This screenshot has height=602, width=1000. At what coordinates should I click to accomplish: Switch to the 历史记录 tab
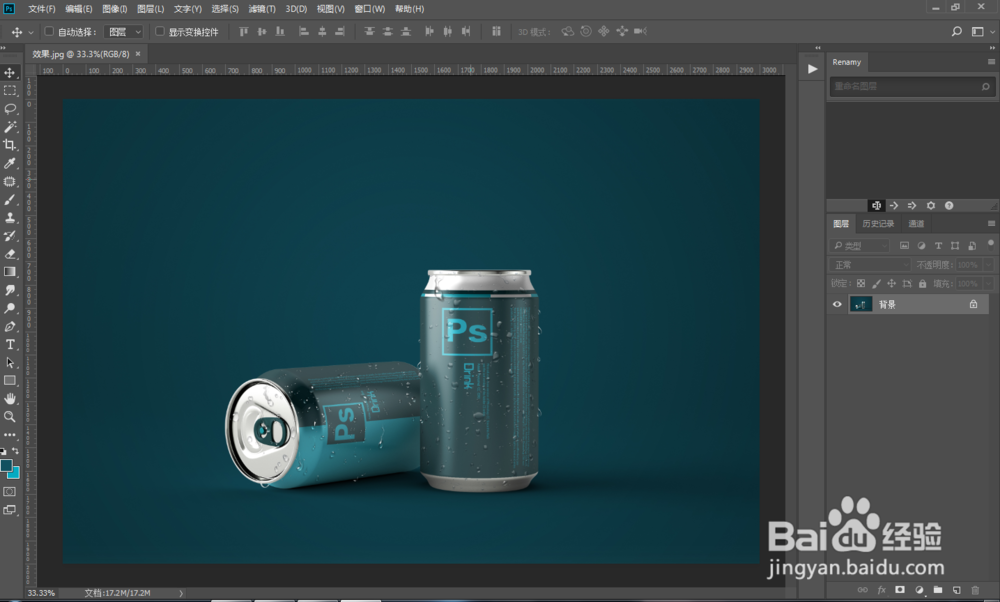(878, 223)
